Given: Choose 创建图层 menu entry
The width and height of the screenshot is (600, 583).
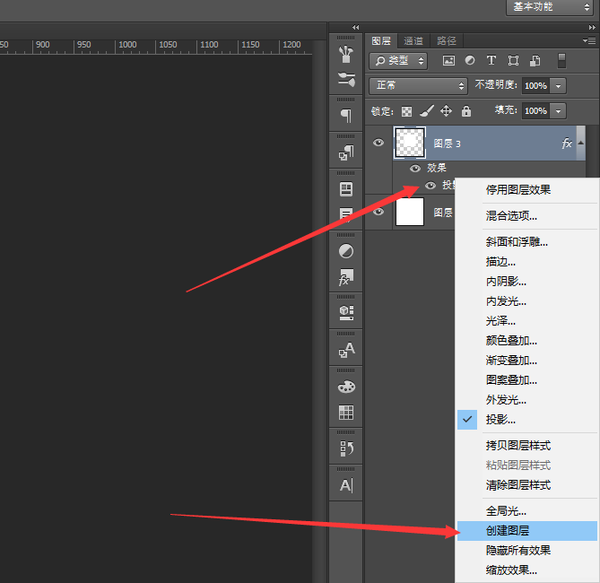Looking at the screenshot, I should click(x=527, y=531).
